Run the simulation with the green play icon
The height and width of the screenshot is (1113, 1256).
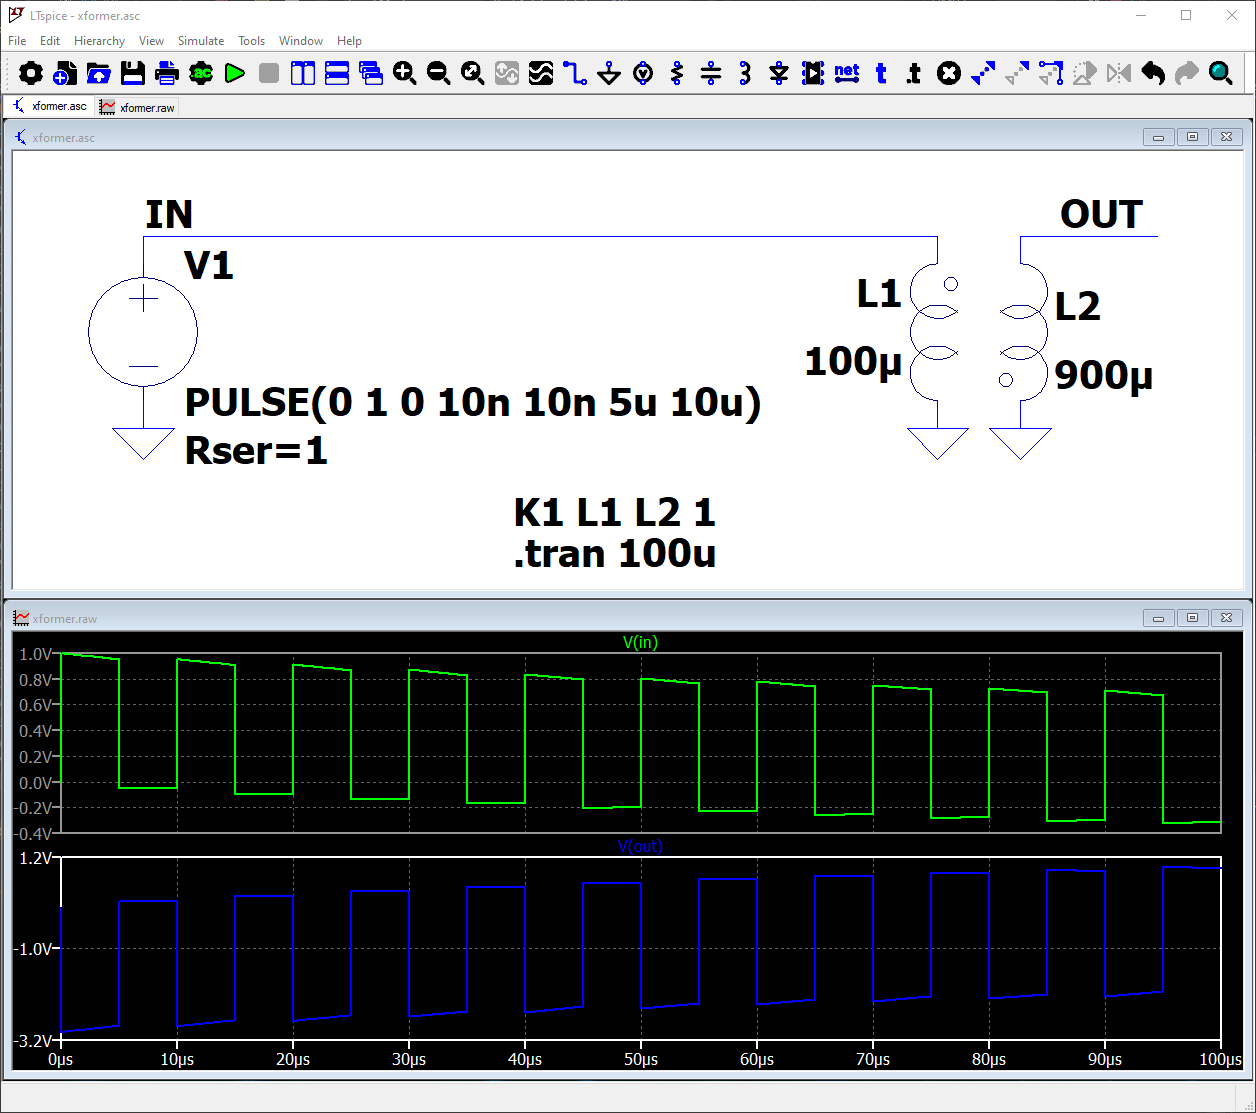235,73
